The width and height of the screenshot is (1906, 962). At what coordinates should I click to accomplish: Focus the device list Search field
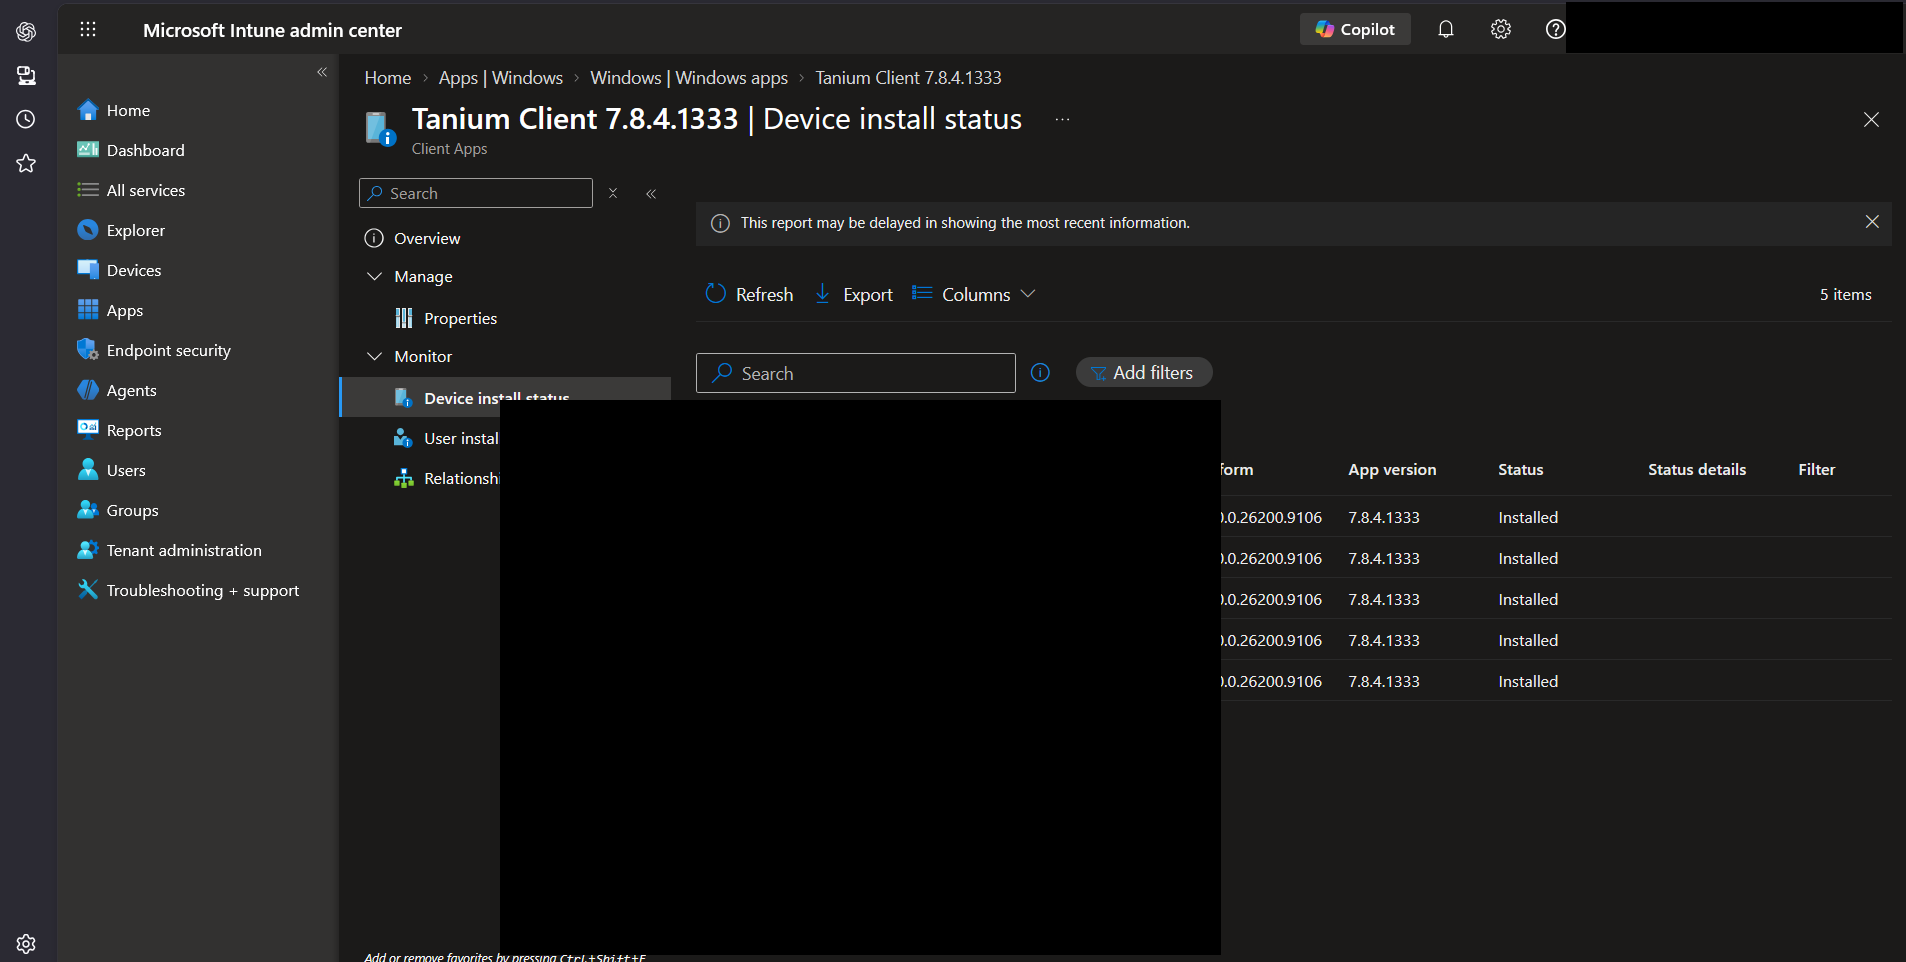[856, 373]
